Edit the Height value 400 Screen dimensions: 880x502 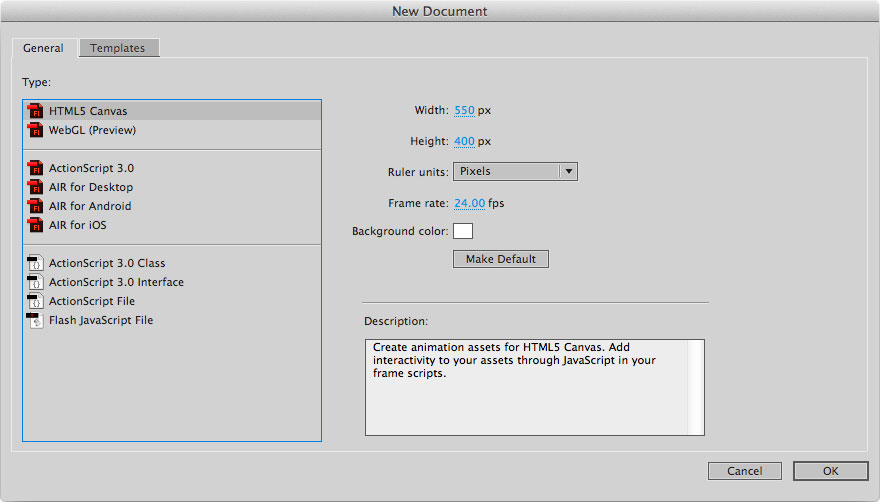(x=464, y=142)
